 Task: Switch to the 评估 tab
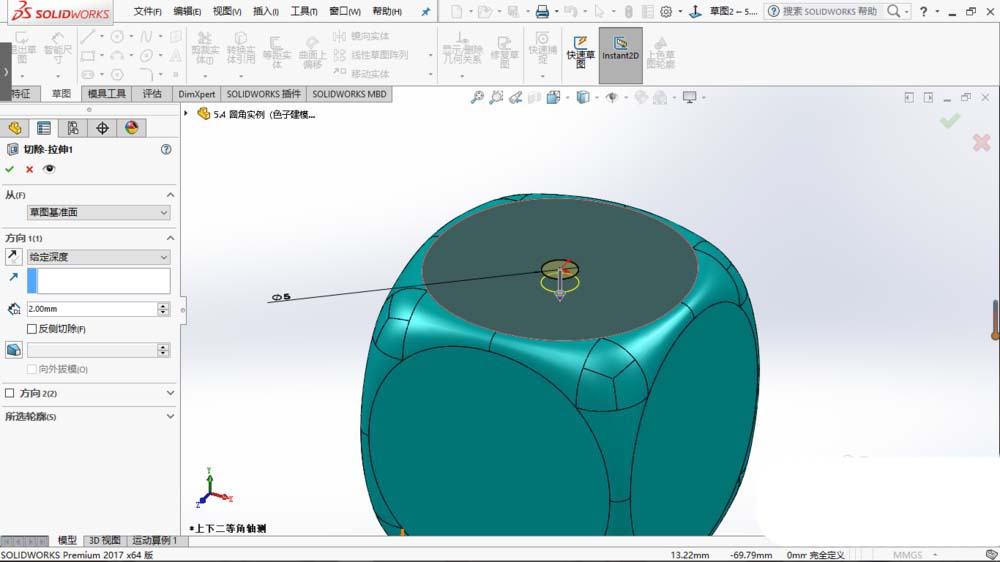tap(152, 94)
